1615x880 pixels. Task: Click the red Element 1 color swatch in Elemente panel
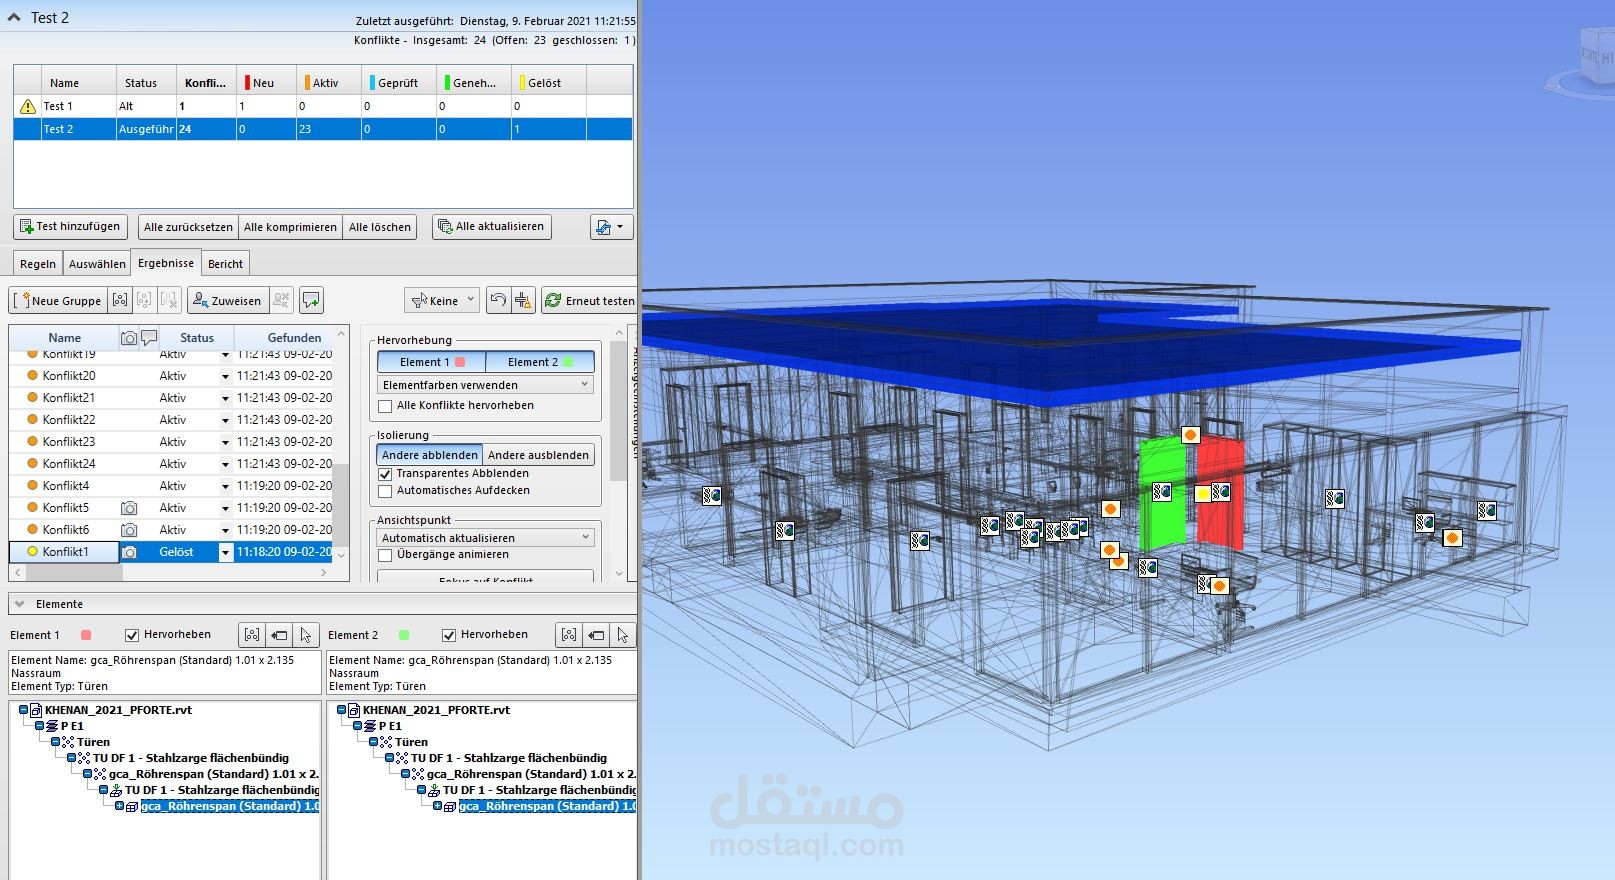coord(86,635)
